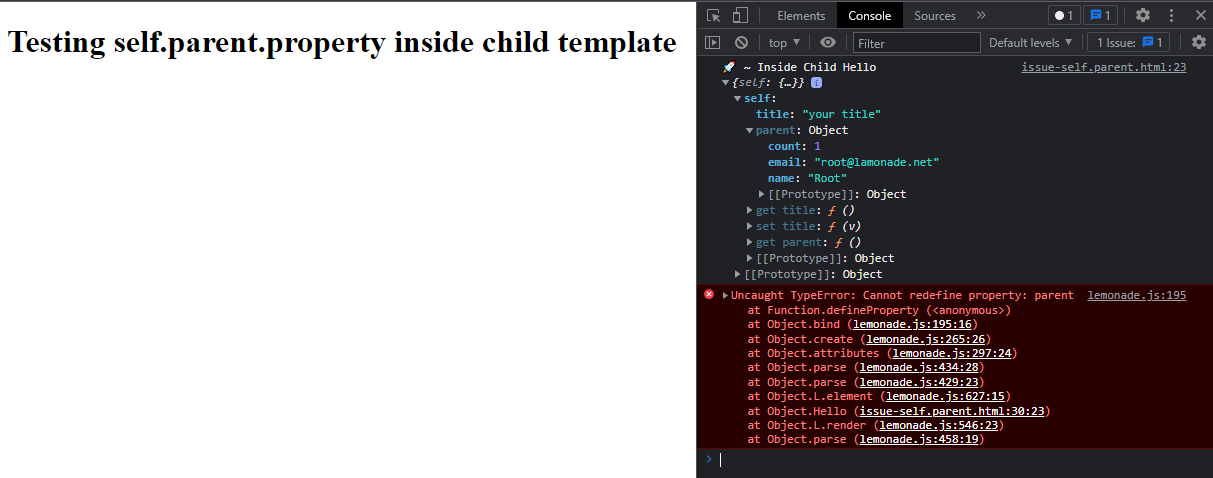
Task: Open the lemonade.js:434:28 stack link
Action: (918, 367)
